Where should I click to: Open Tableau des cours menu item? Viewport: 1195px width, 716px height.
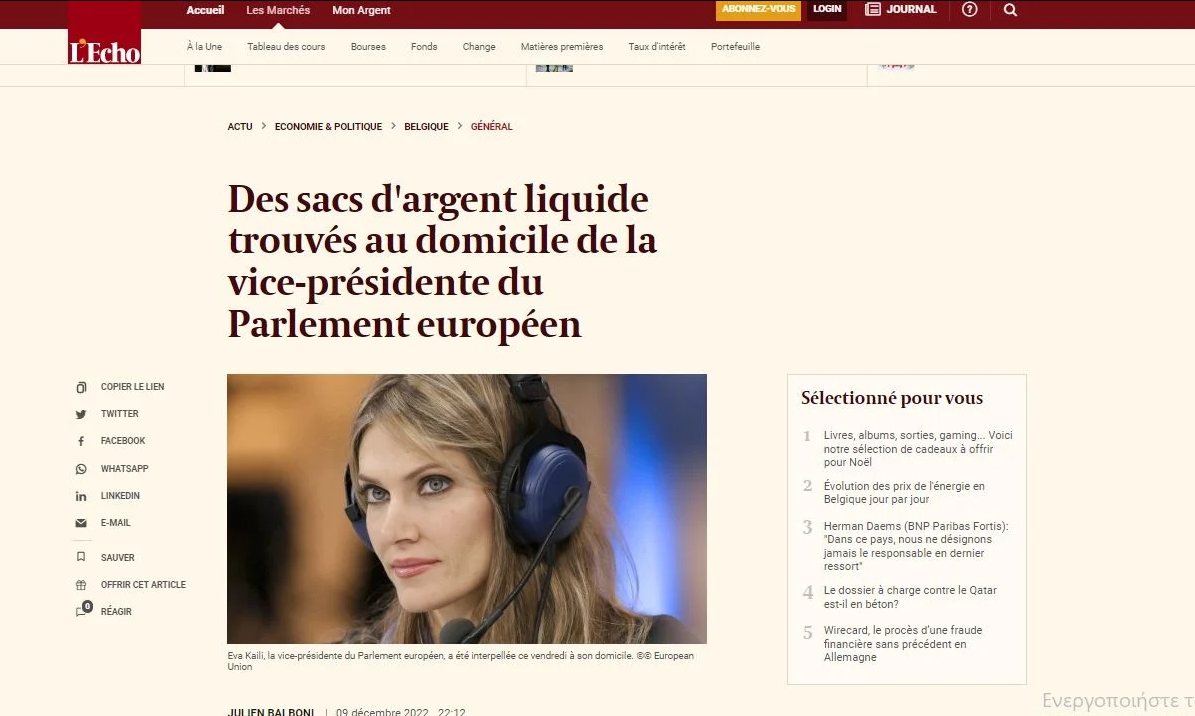(x=286, y=47)
